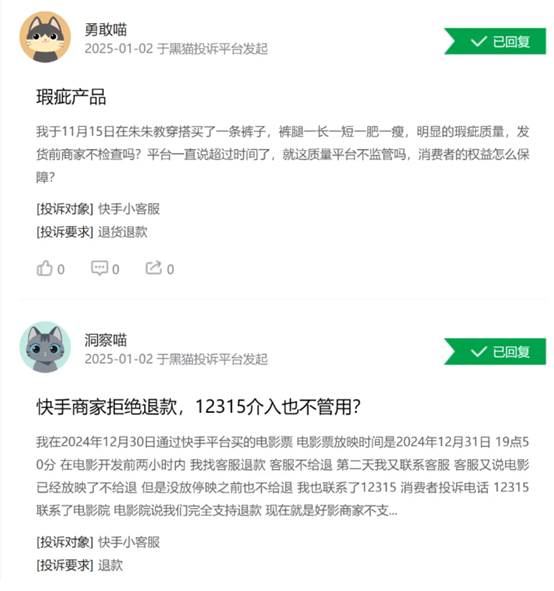Image resolution: width=554 pixels, height=591 pixels.
Task: Open 洞察喵 grey cat avatar
Action: 45,347
